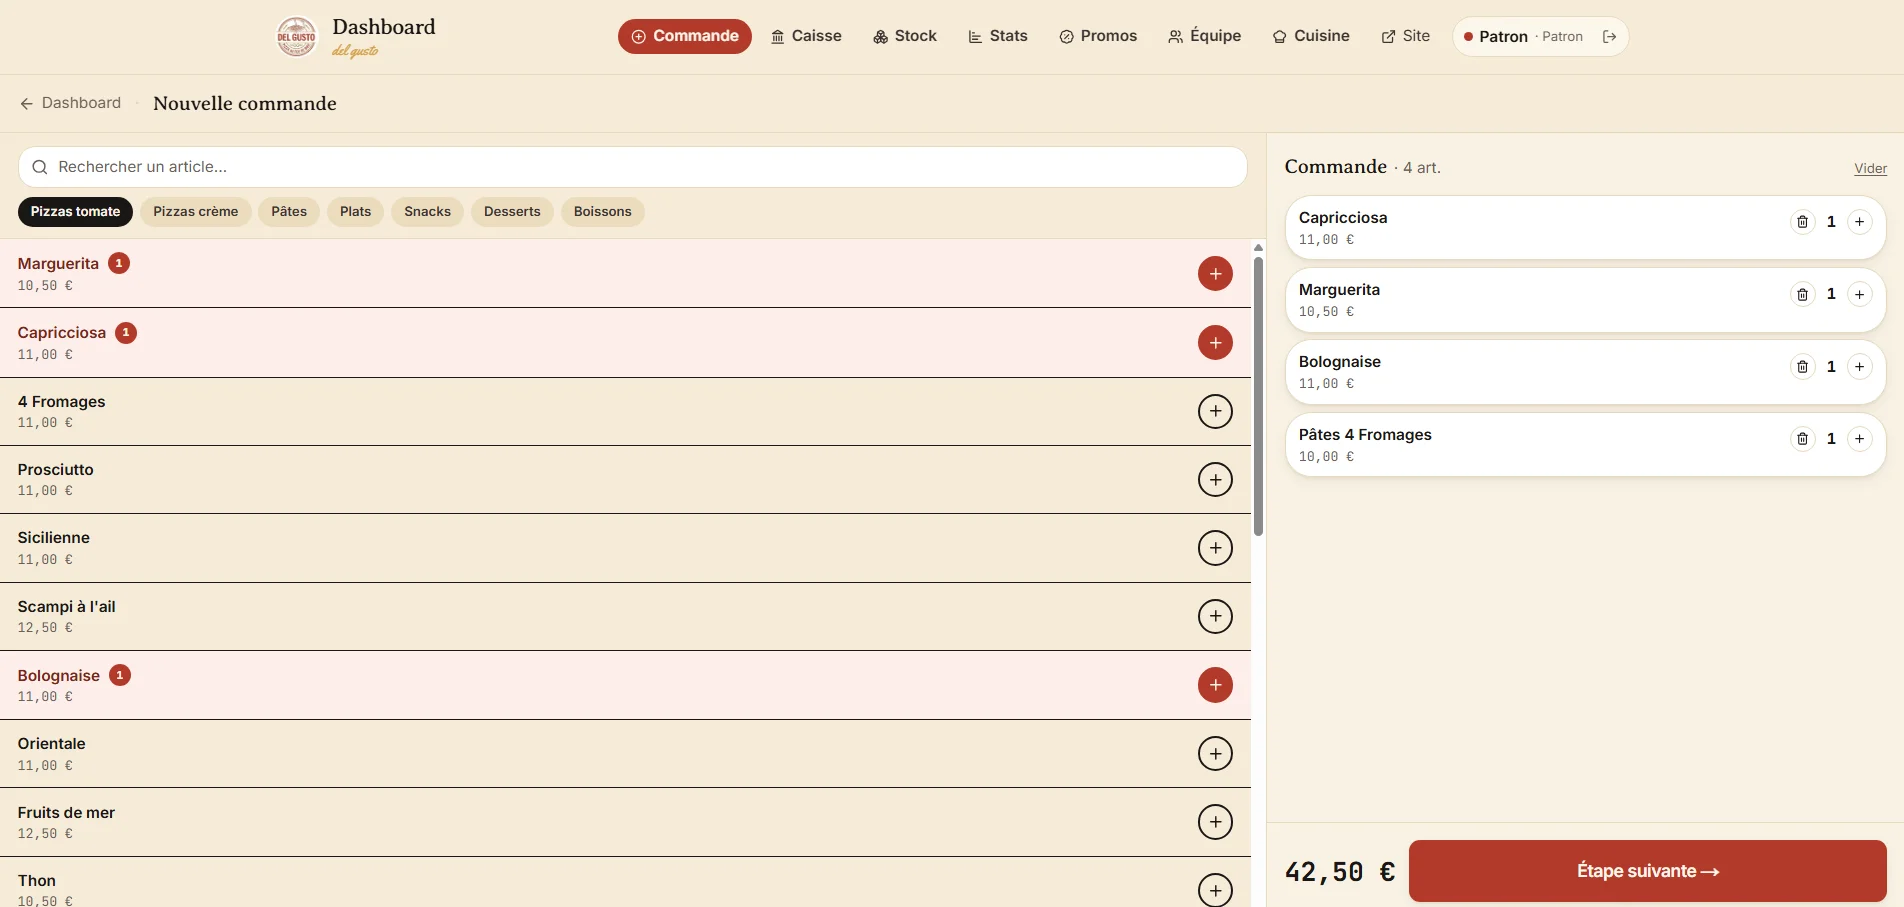
Task: Delete Capricciosa from the order with trash icon
Action: [x=1802, y=222]
